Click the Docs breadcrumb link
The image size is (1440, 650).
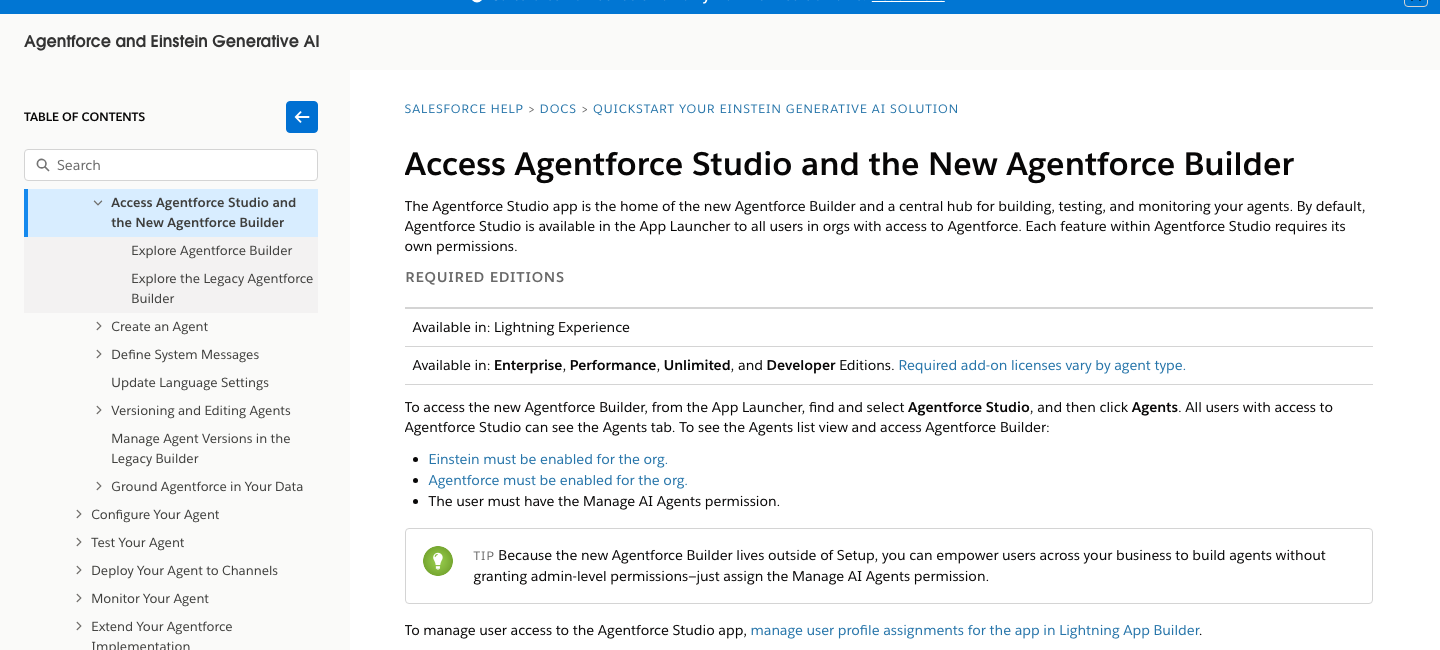[558, 109]
